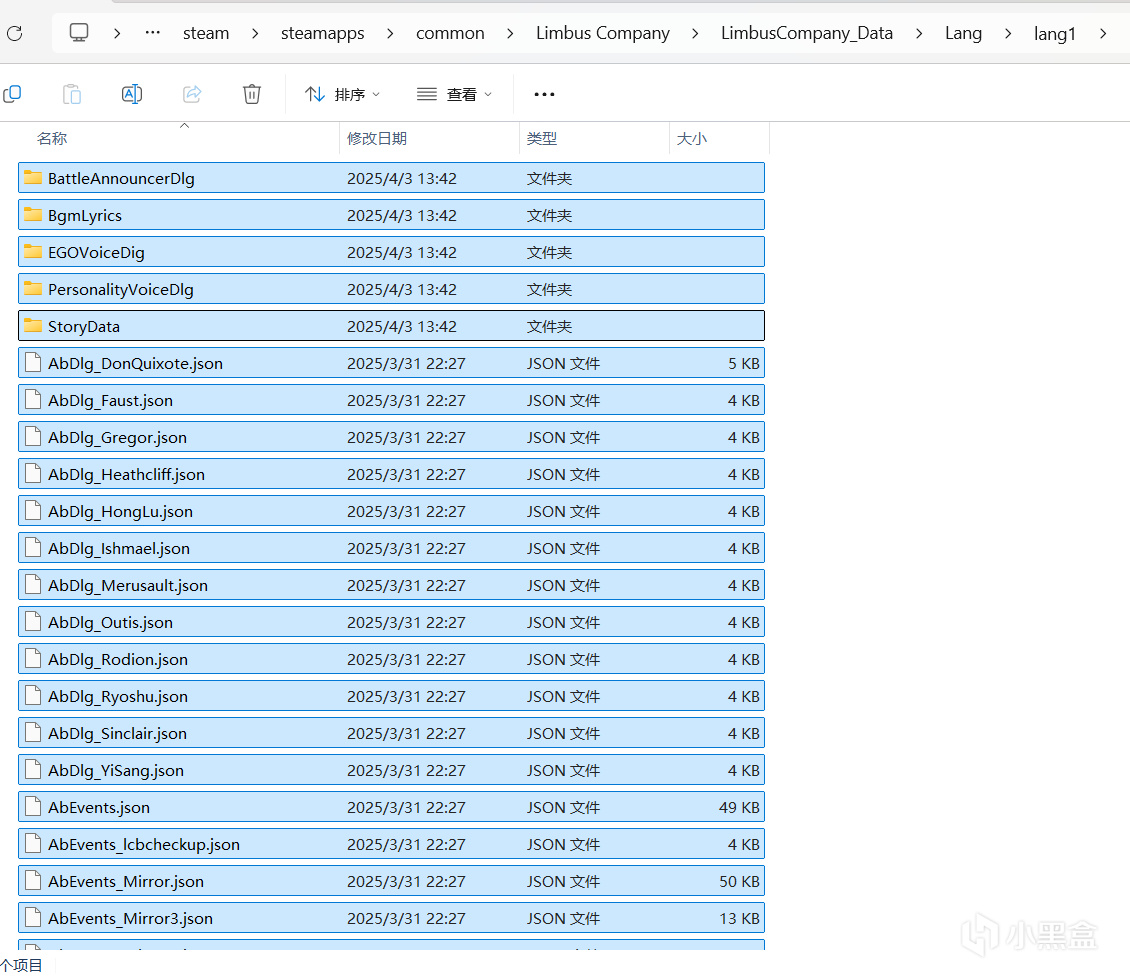Expand the chevron after Limbus Company breadcrumb
This screenshot has width=1130, height=980.
click(695, 33)
